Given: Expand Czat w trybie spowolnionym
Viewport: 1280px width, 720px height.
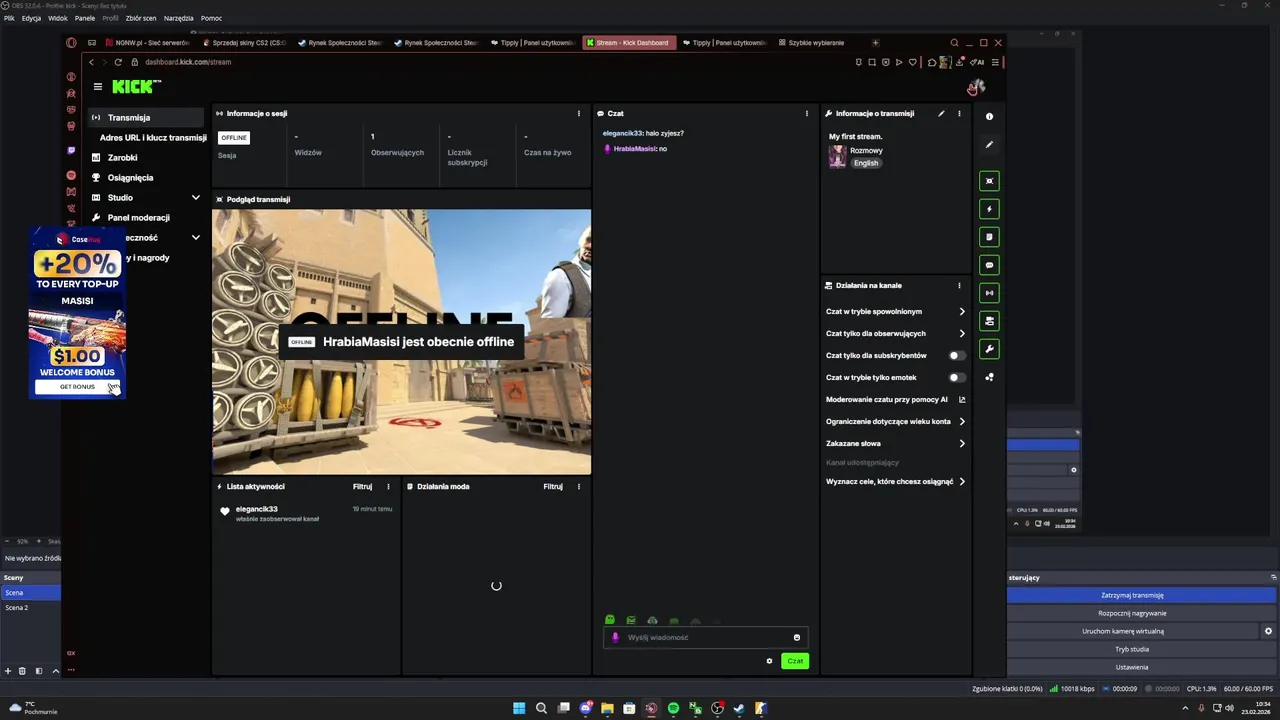Looking at the screenshot, I should pos(895,312).
